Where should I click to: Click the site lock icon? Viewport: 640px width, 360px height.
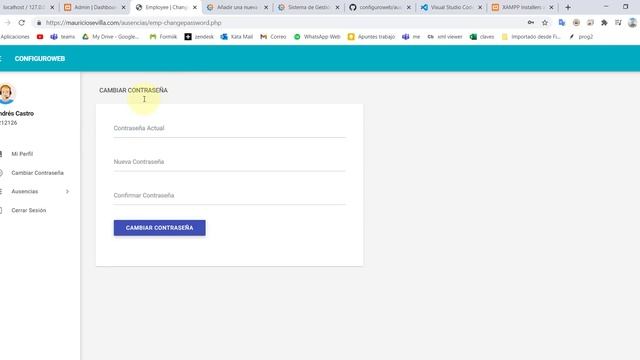click(x=39, y=23)
